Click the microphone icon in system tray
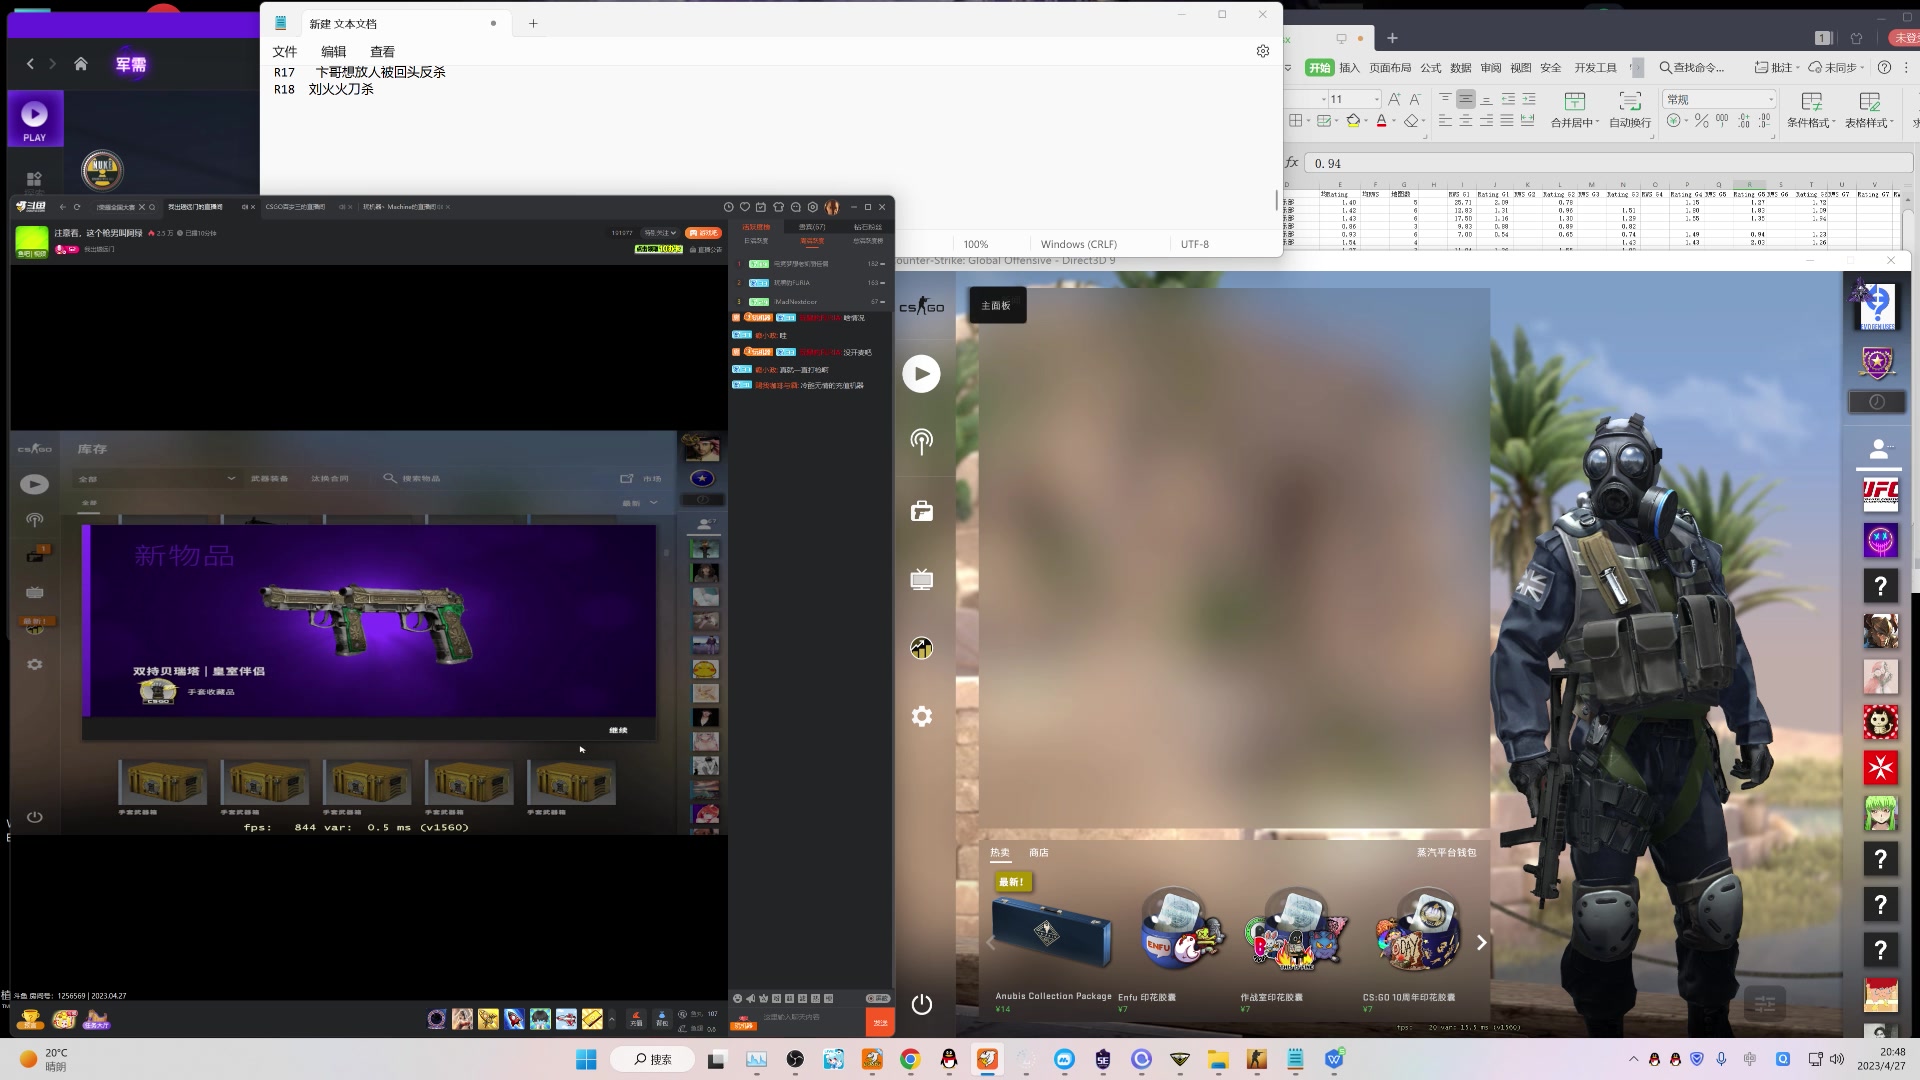The image size is (1920, 1080). [1721, 1059]
